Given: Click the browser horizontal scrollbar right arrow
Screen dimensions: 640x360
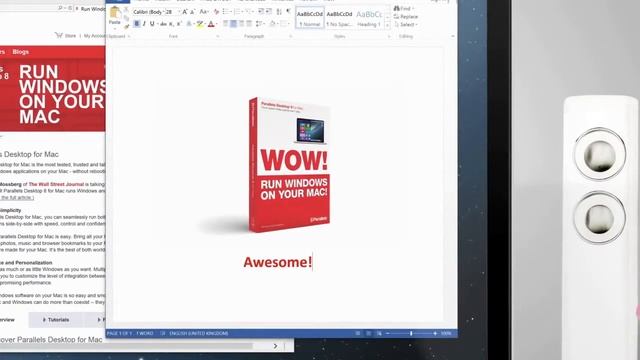Looking at the screenshot, I should [275, 346].
